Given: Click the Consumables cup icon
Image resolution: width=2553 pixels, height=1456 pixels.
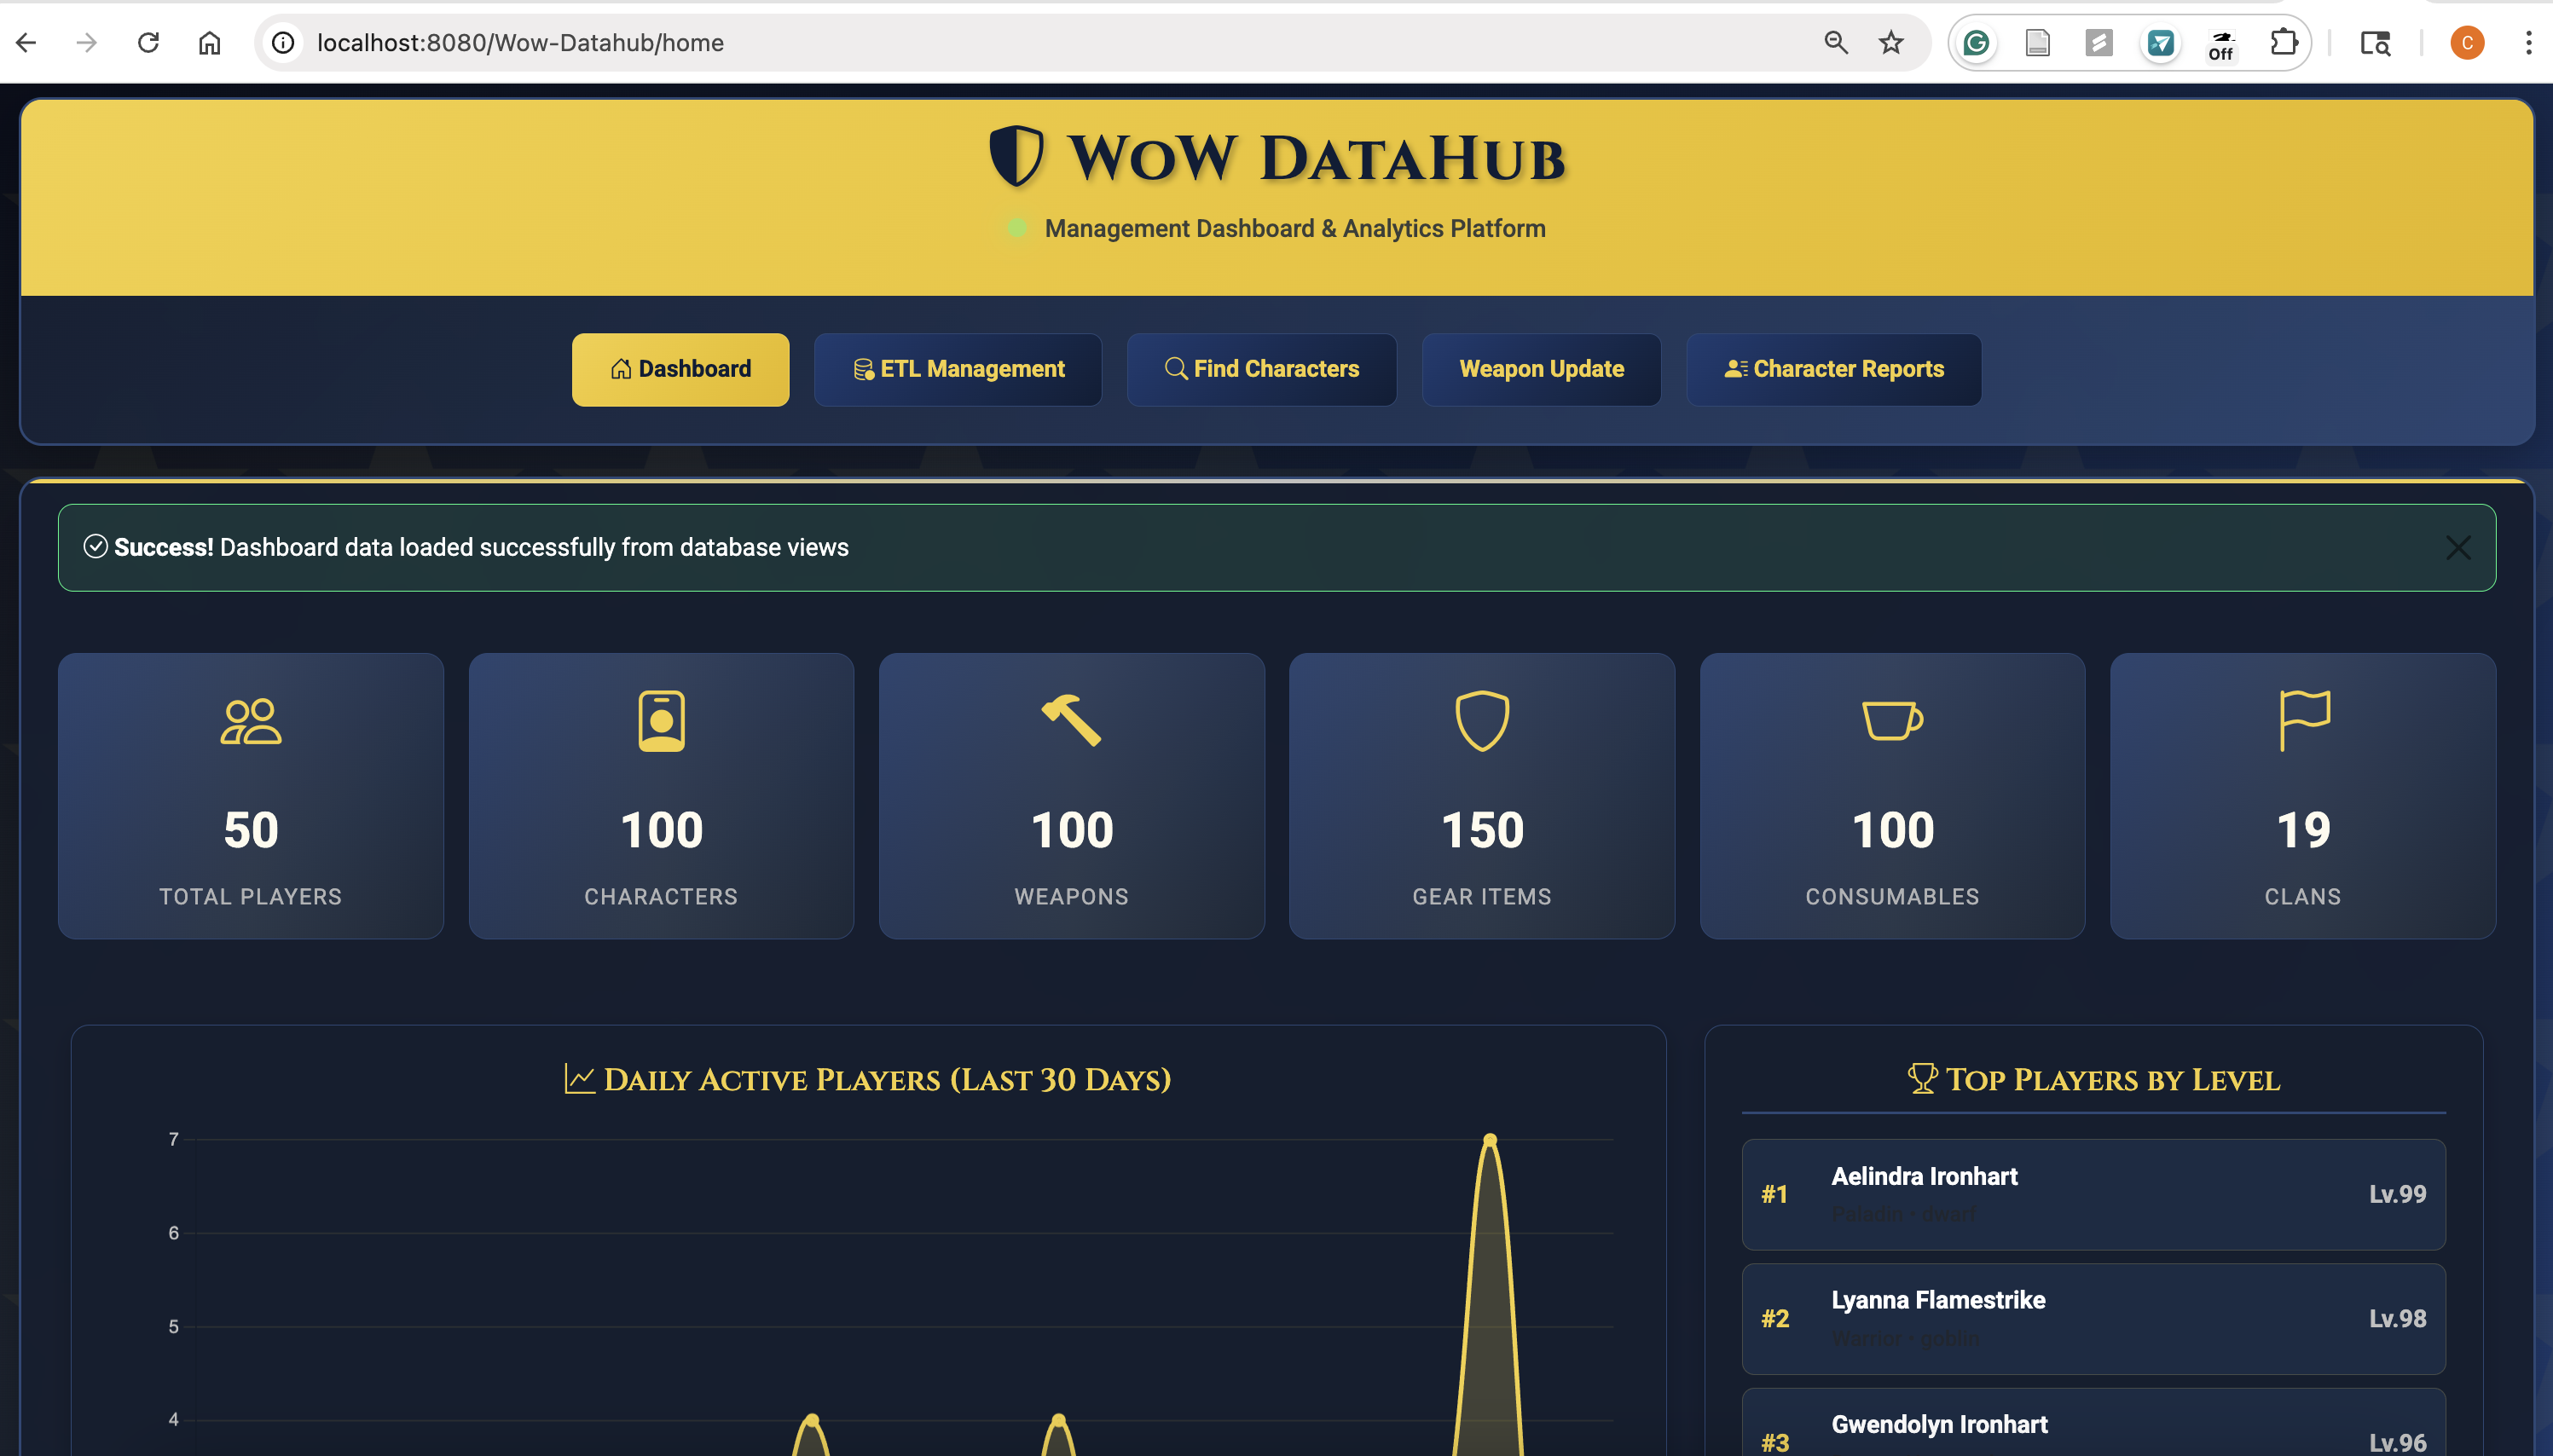Looking at the screenshot, I should pyautogui.click(x=1892, y=720).
